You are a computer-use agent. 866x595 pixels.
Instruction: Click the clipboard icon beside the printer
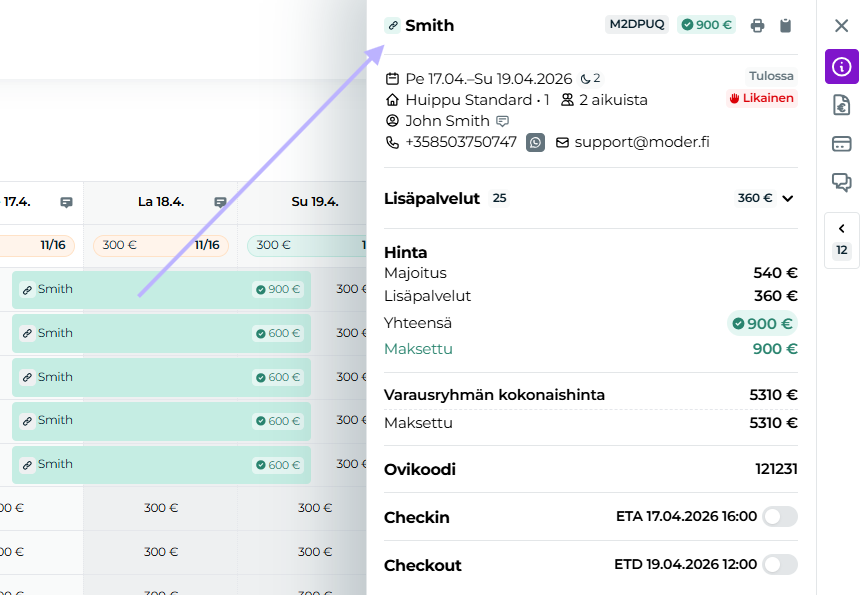(x=786, y=25)
